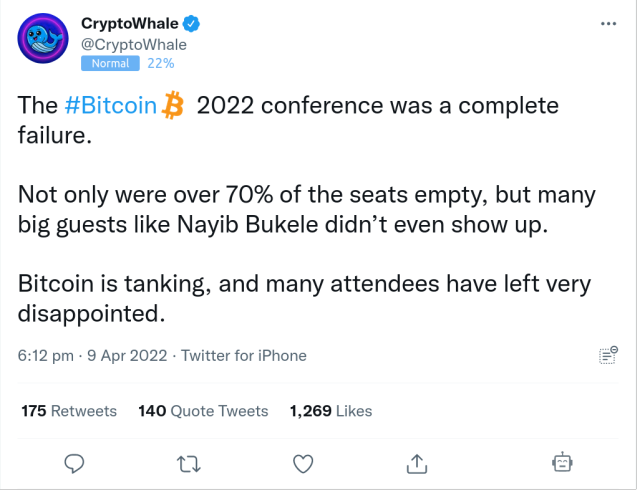Like the tweet with the heart icon

click(303, 462)
